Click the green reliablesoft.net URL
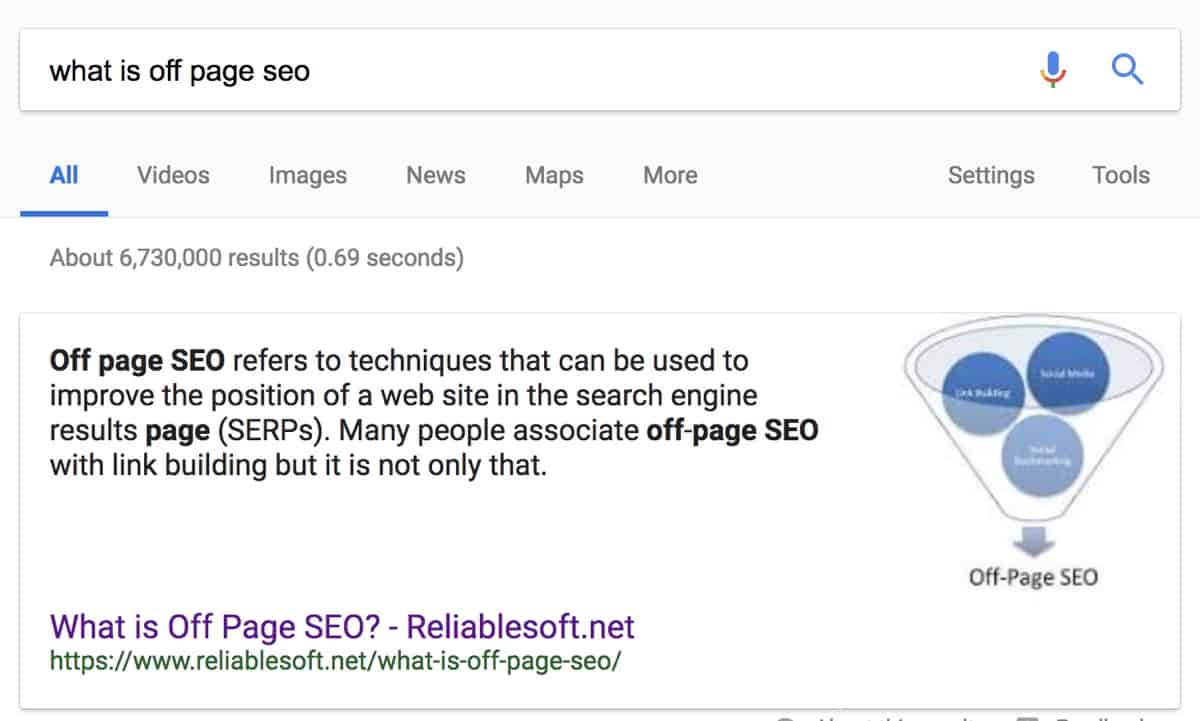 click(335, 661)
